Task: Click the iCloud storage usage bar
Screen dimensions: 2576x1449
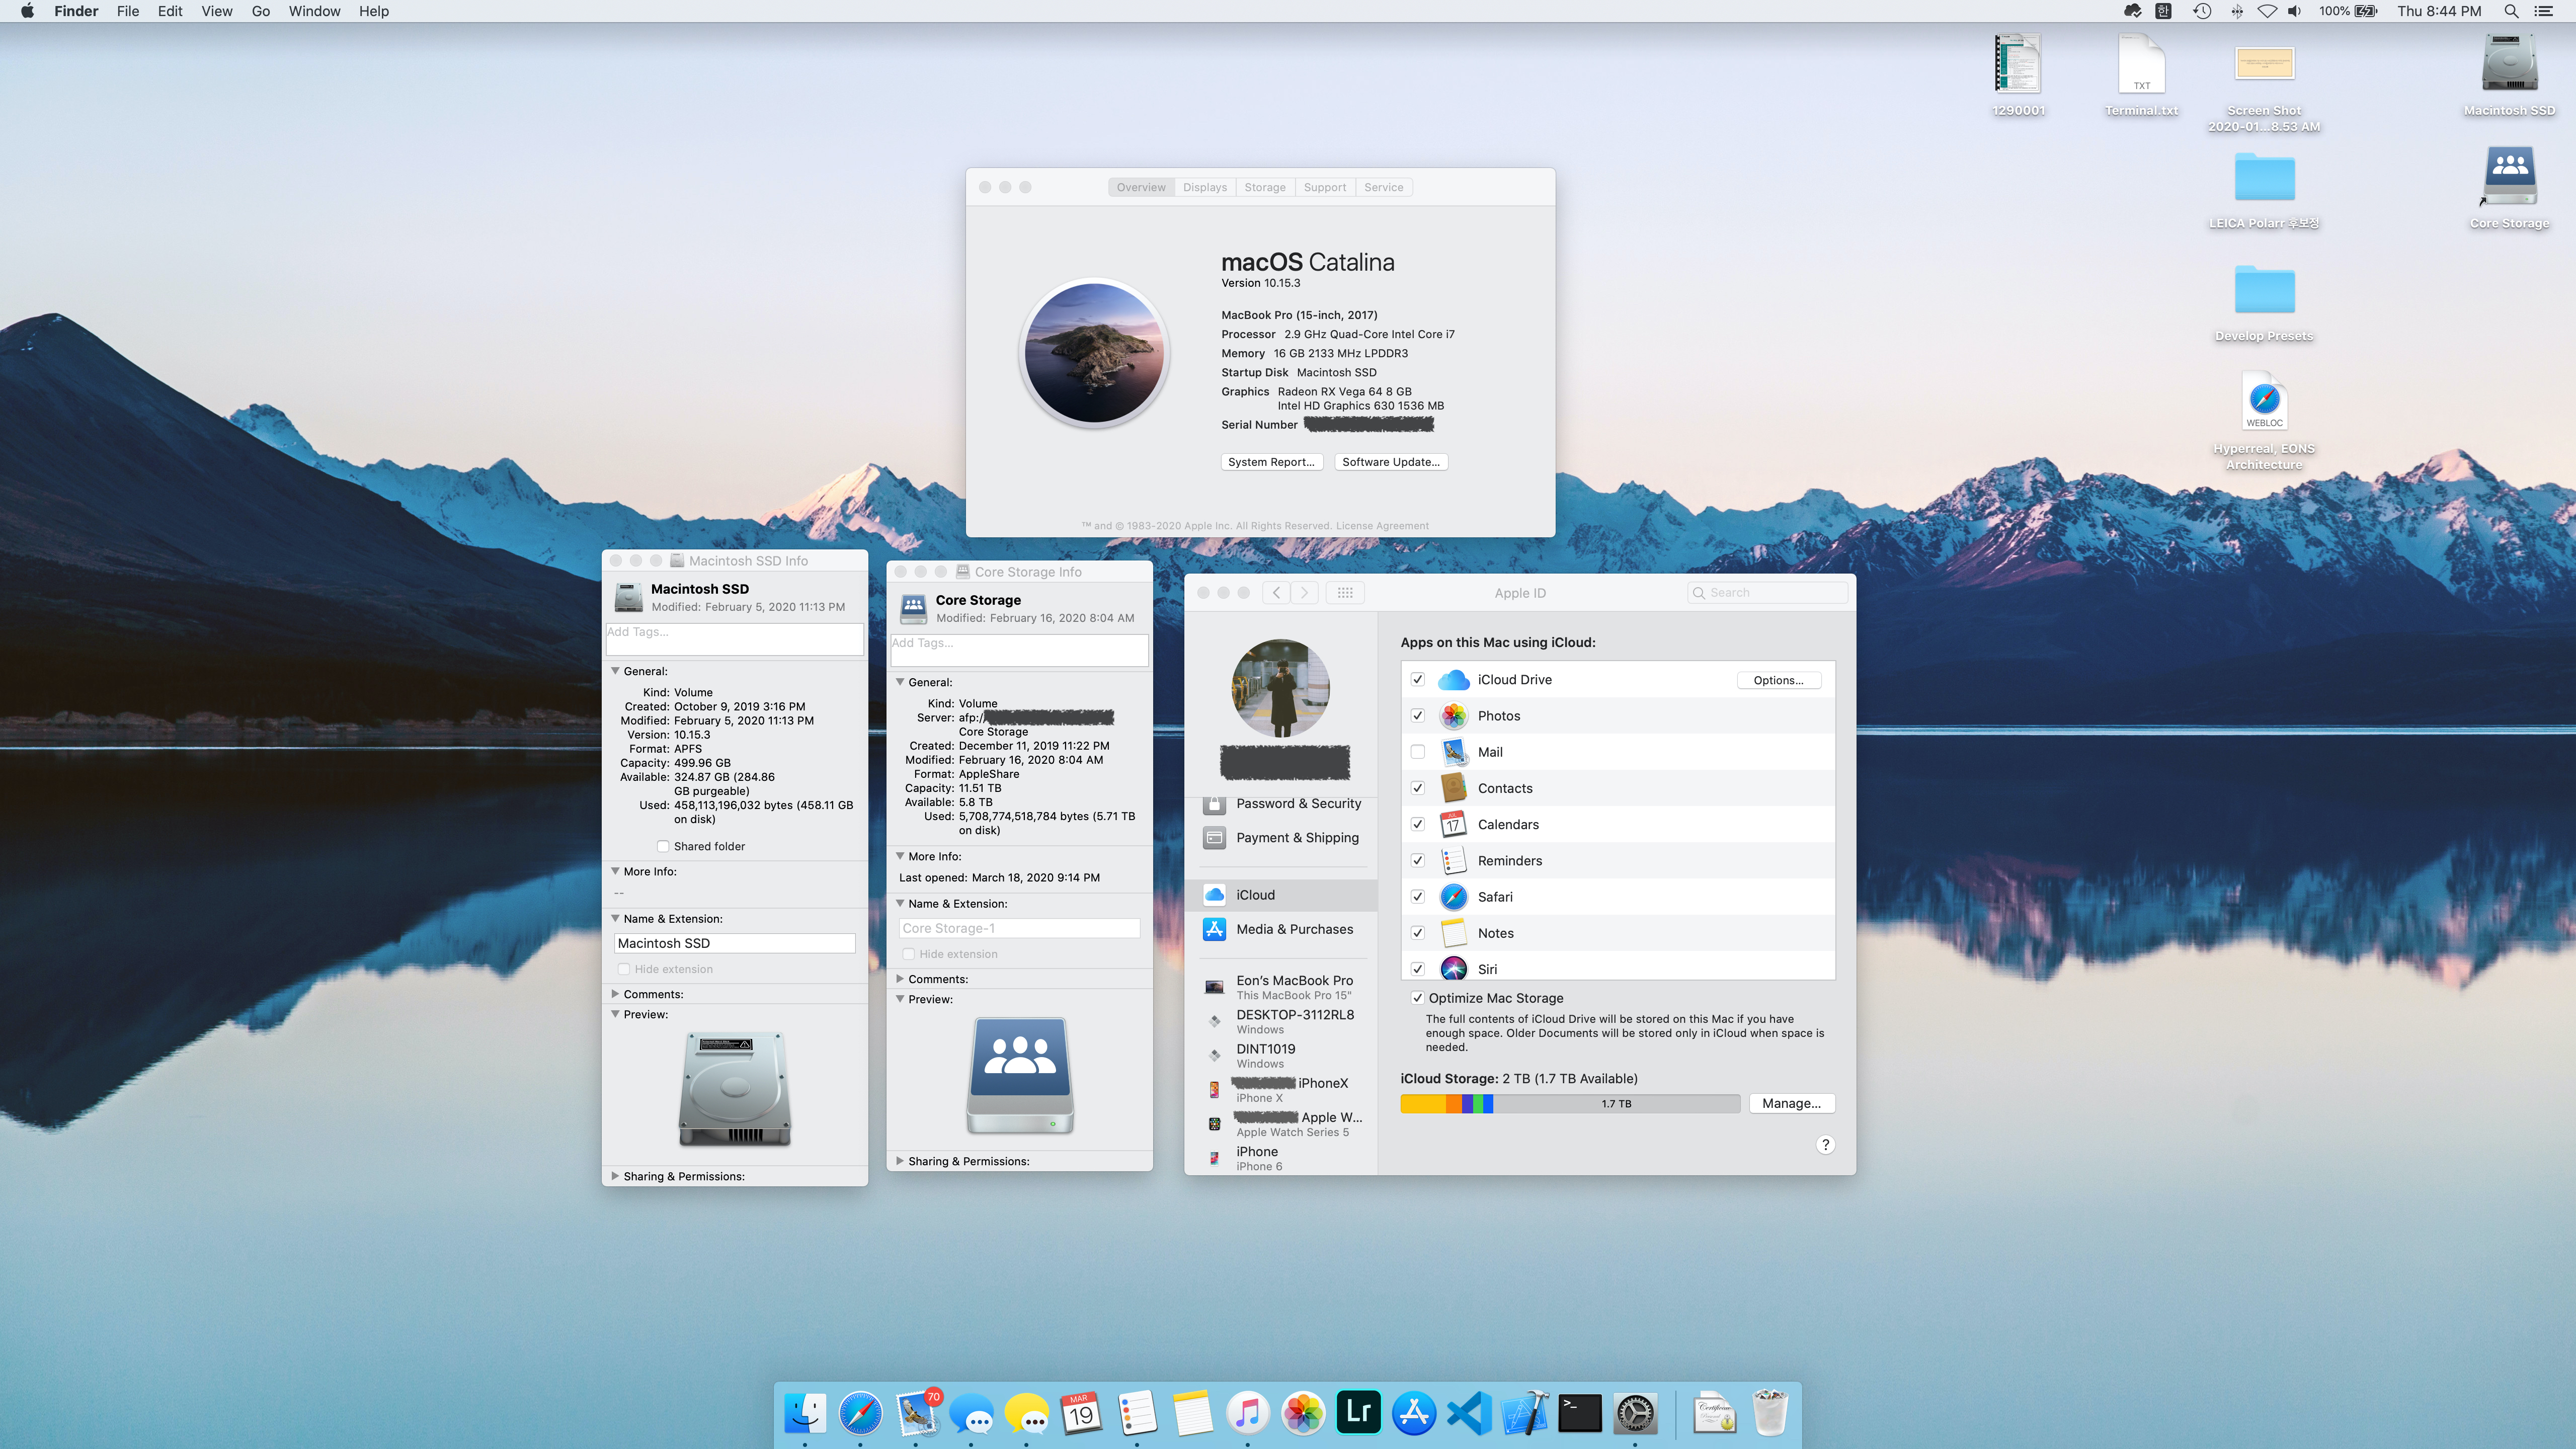Action: click(x=1569, y=1103)
